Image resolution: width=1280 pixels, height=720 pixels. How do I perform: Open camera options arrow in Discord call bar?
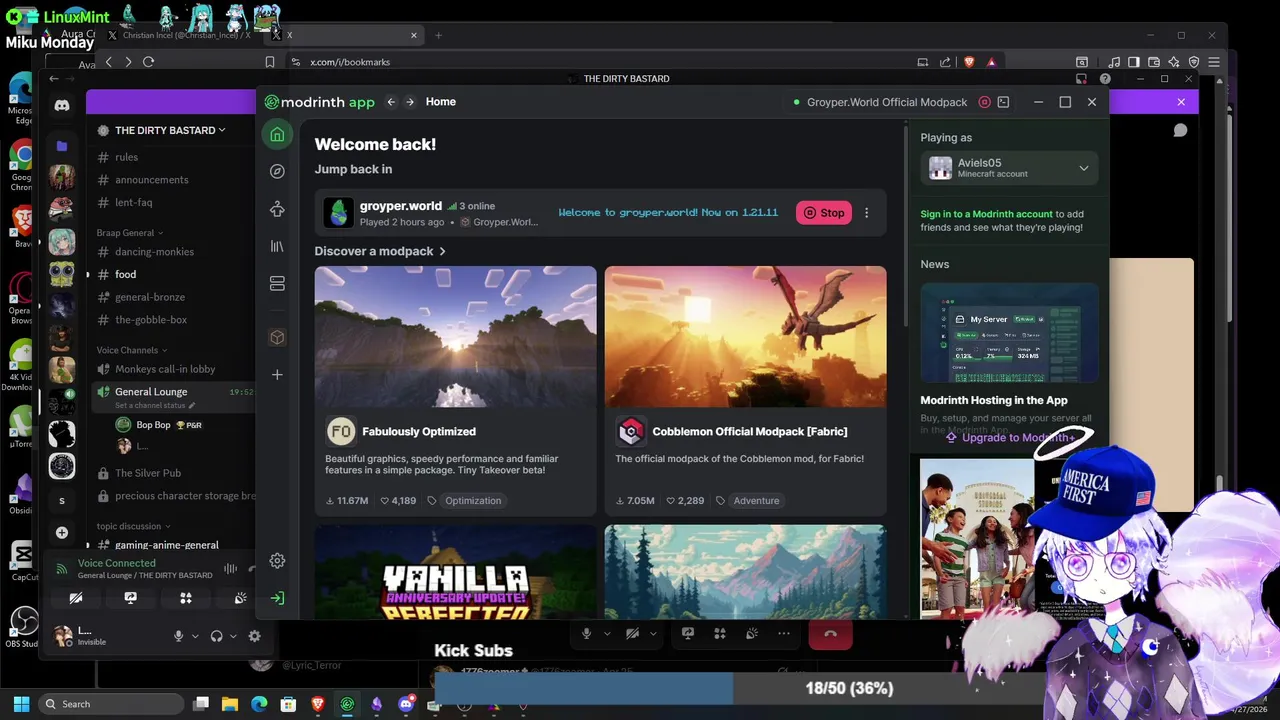[653, 634]
